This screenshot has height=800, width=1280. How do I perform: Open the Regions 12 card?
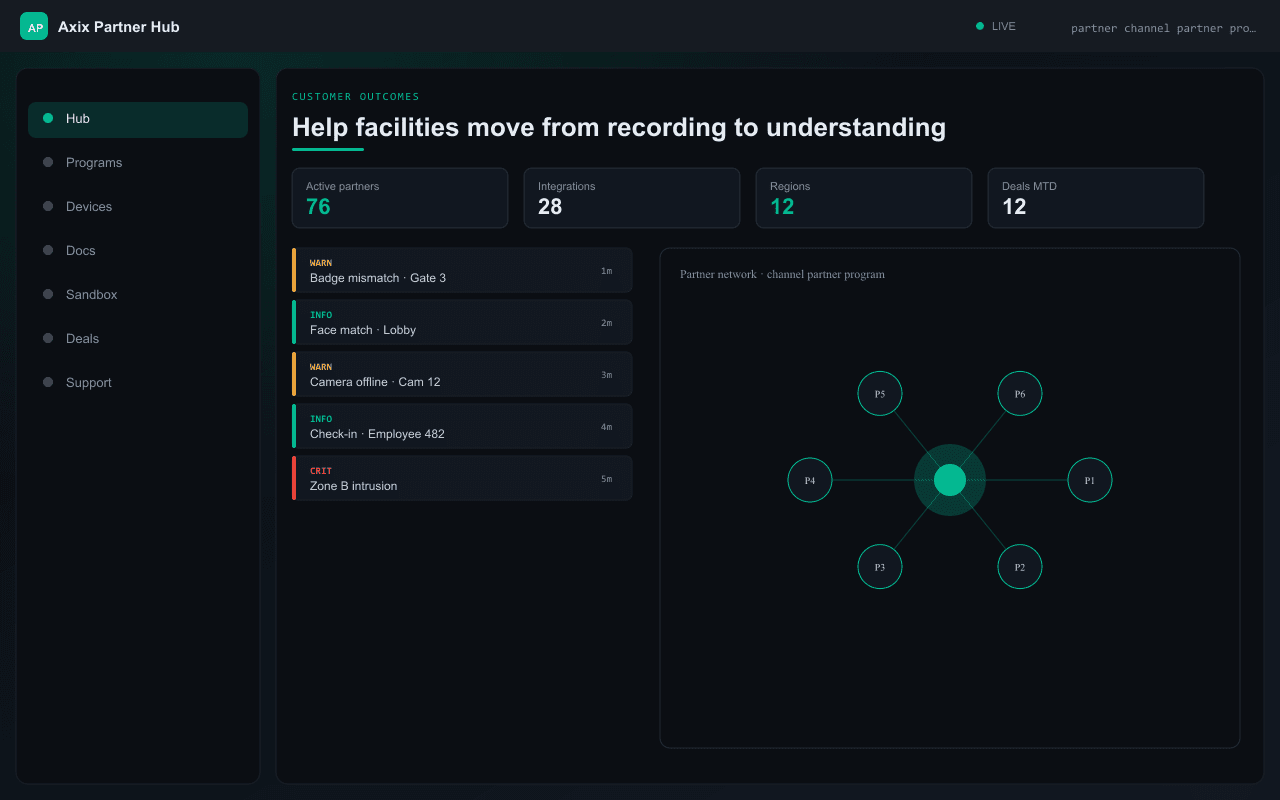pos(864,198)
